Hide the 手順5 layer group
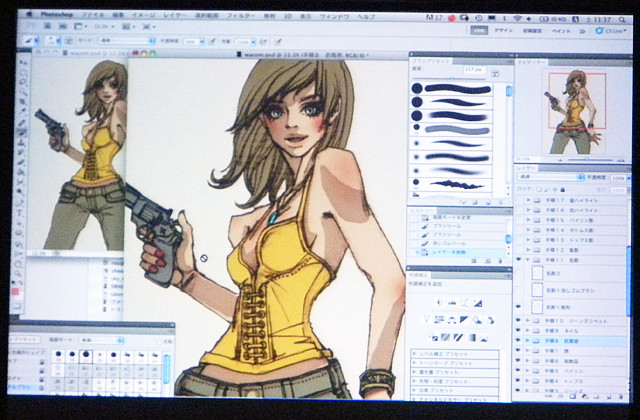Screen dimensions: 640x420 518,371
